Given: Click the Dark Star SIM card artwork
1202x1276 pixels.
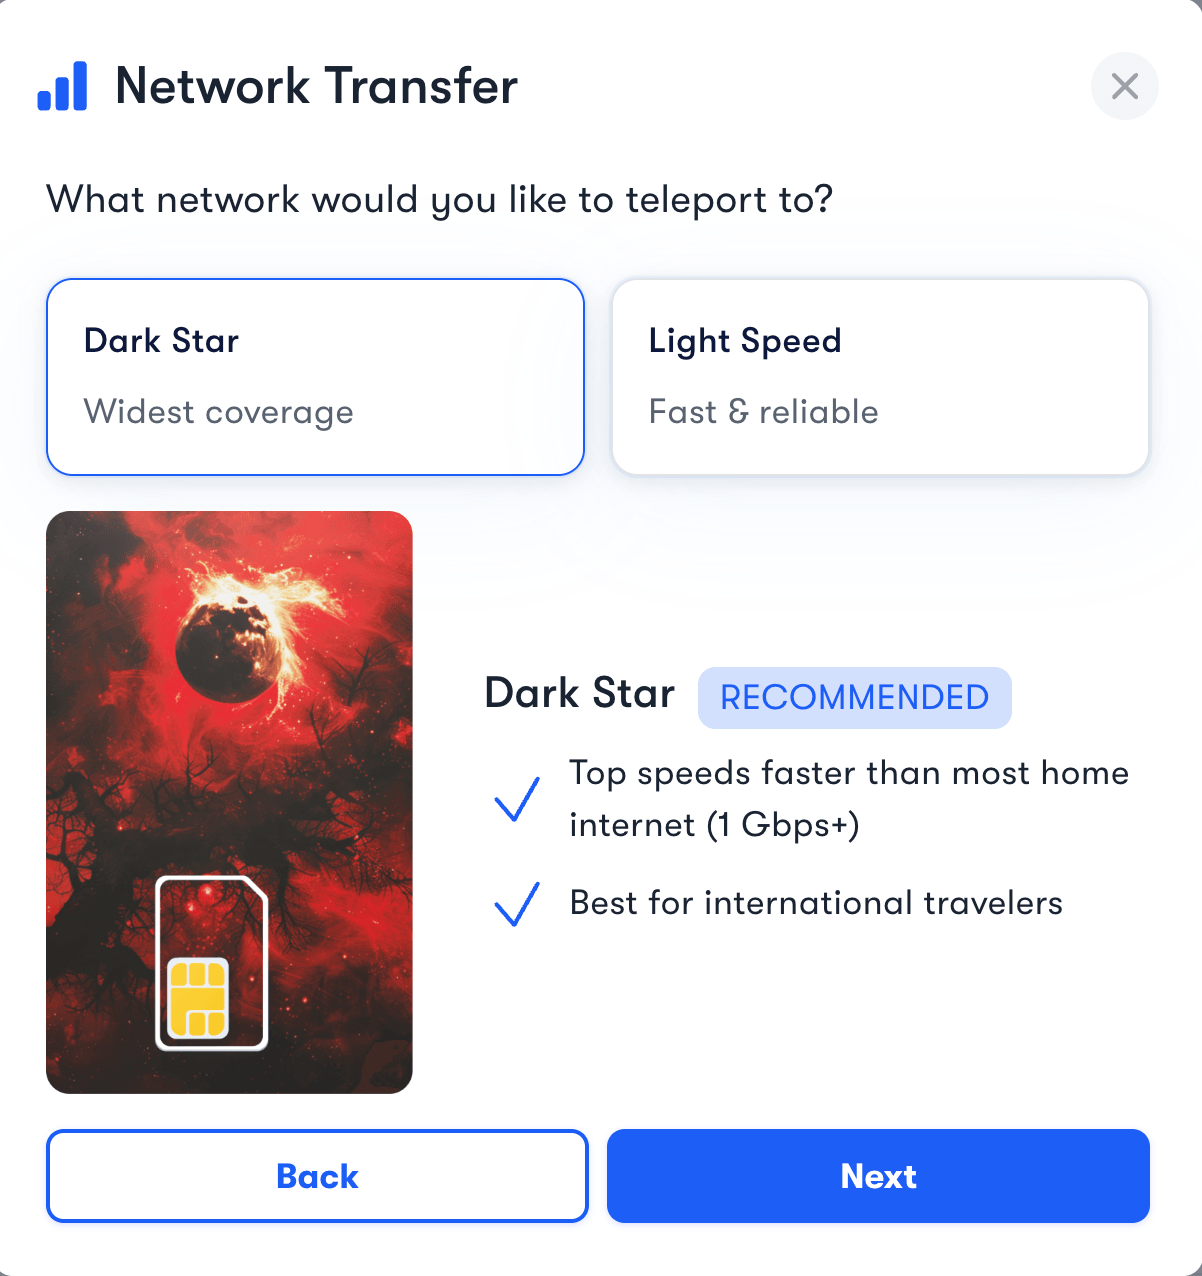Looking at the screenshot, I should tap(229, 802).
